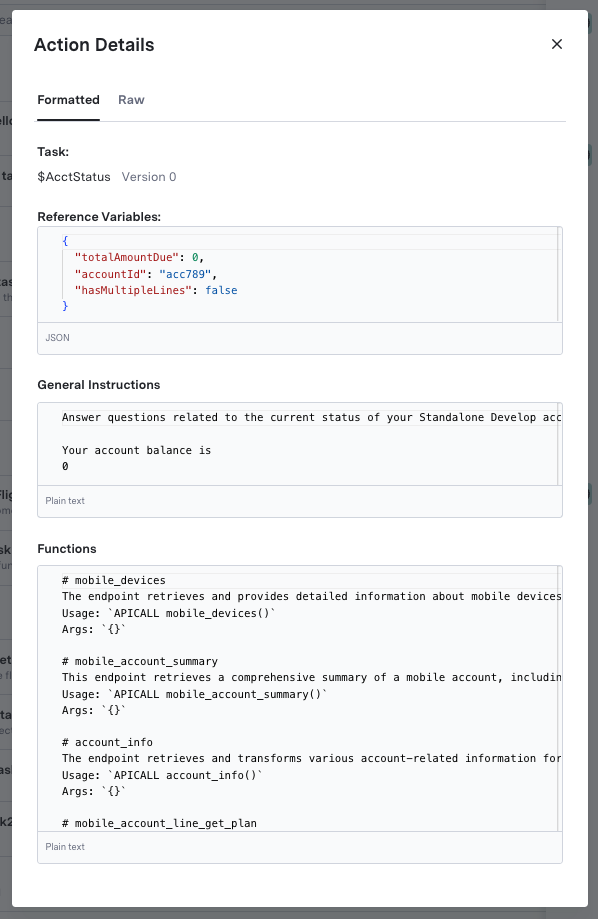
Task: Click the # mobile_devices function heading
Action: coord(114,580)
